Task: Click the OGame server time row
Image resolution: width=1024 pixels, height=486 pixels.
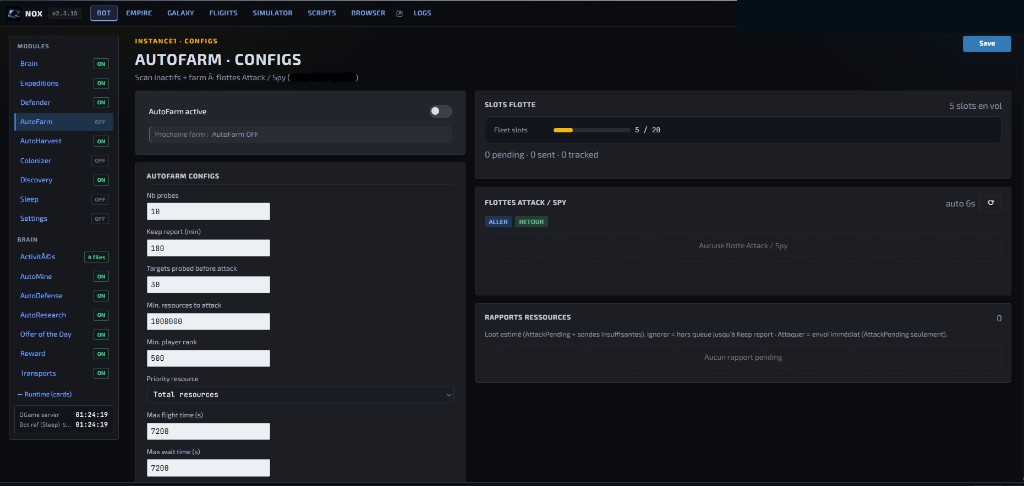Action: [x=63, y=415]
